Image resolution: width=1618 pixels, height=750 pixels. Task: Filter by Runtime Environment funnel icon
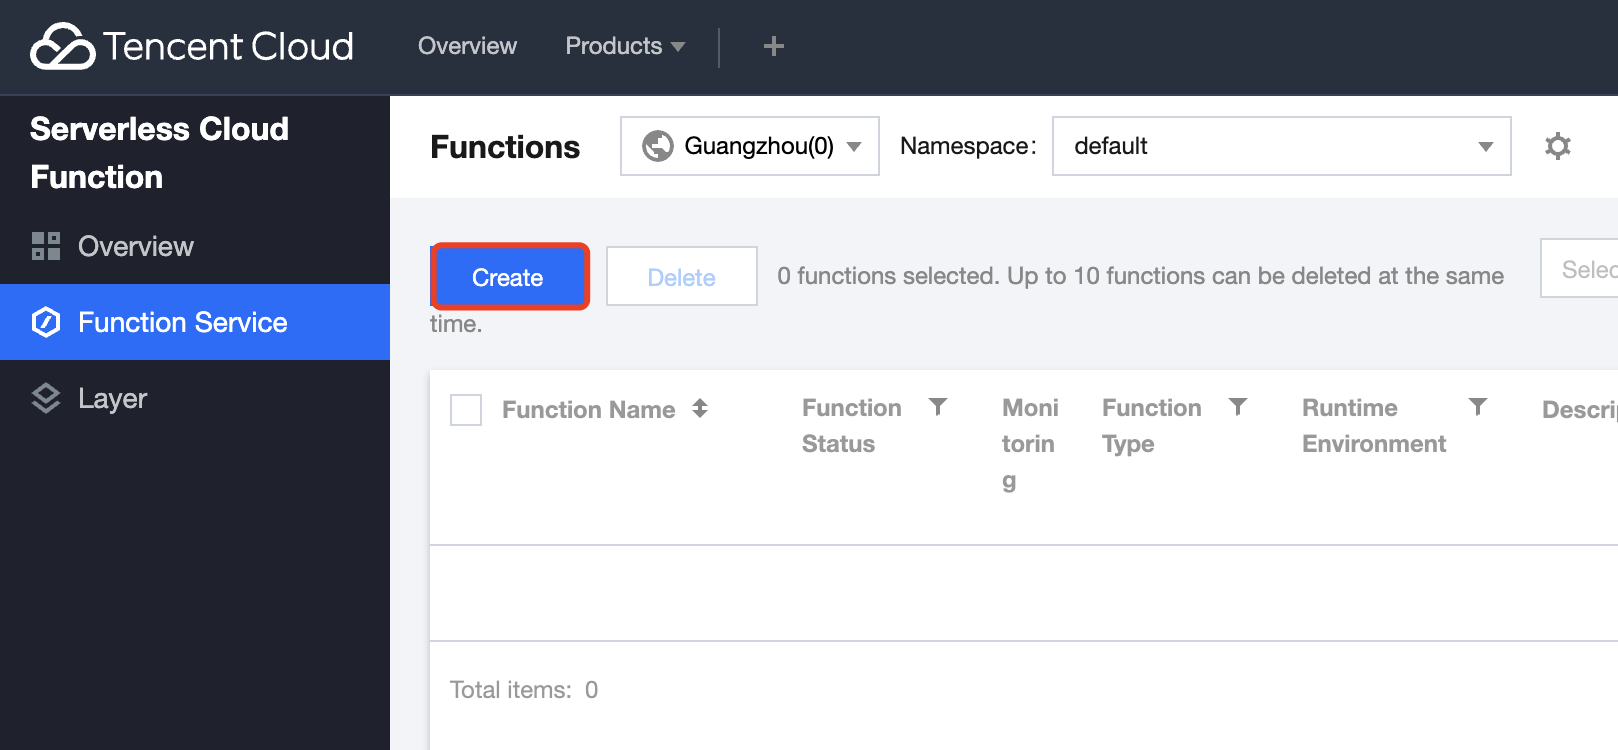click(1477, 407)
